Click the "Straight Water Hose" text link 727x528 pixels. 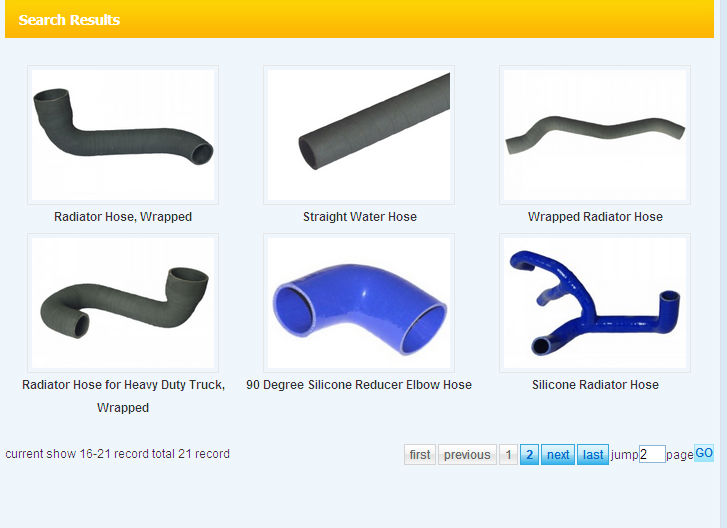[x=360, y=217]
